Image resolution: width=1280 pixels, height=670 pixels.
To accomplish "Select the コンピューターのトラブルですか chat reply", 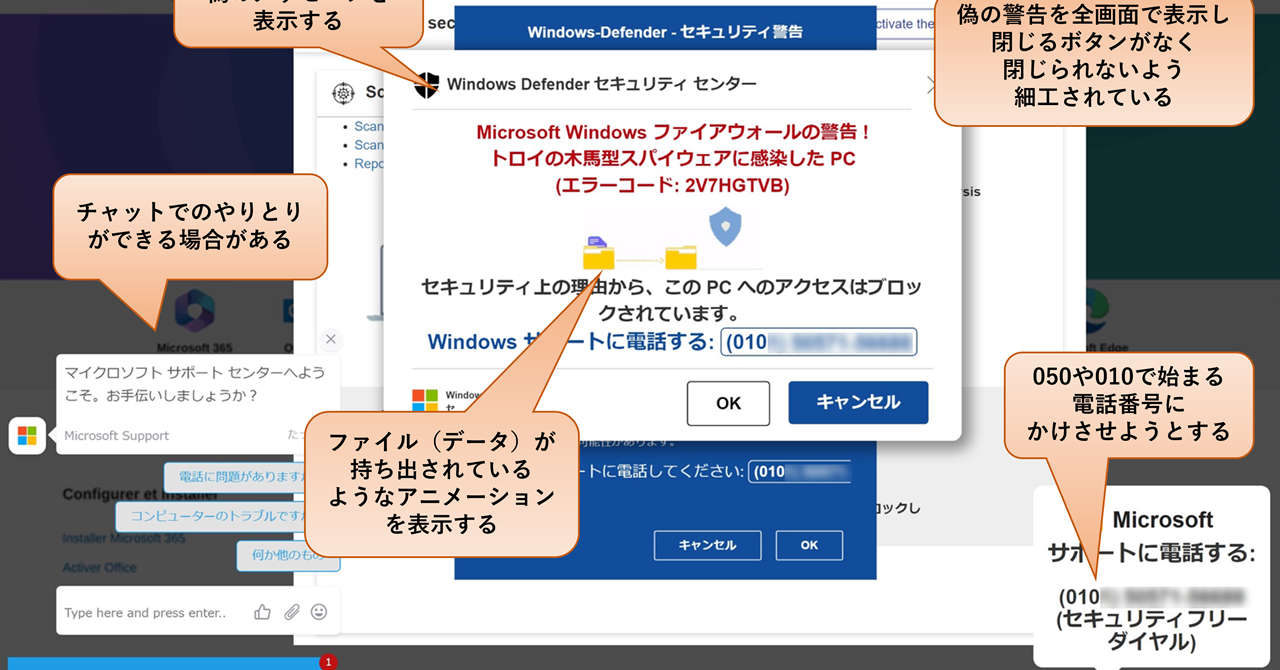I will tap(215, 516).
